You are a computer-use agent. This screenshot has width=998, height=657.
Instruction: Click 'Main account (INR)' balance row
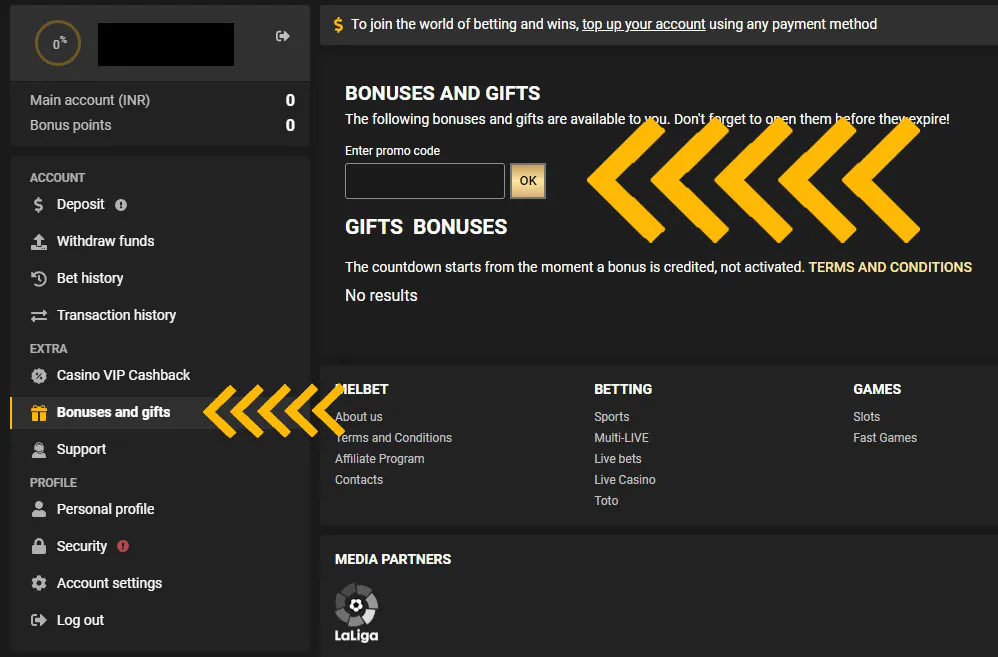pos(162,101)
